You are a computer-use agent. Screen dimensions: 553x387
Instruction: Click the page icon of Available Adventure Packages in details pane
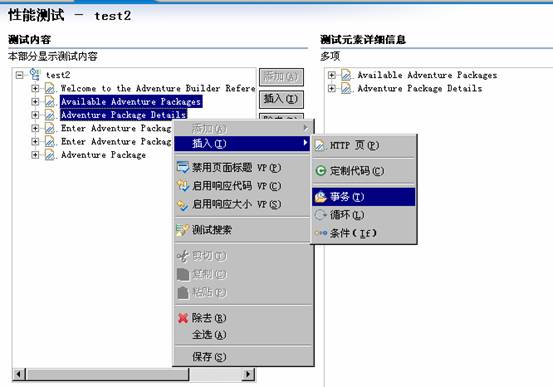point(346,75)
